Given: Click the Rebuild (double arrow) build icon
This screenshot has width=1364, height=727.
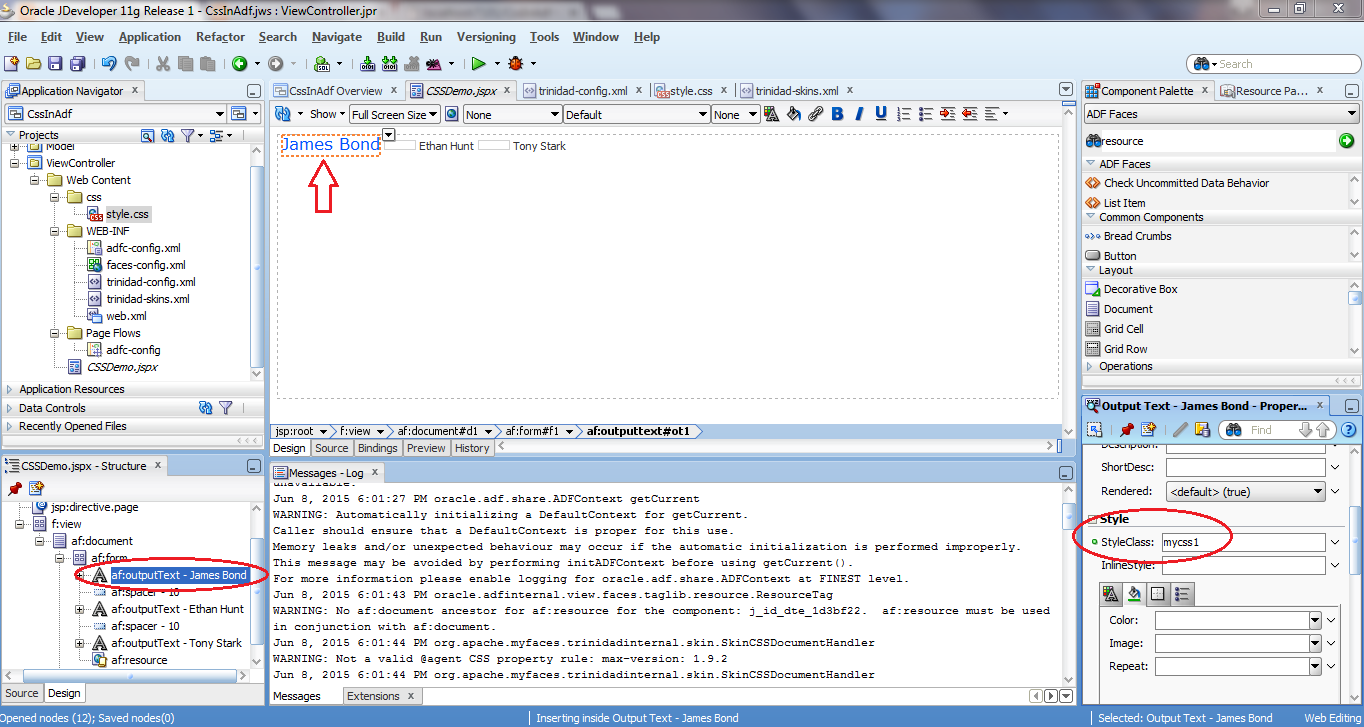Looking at the screenshot, I should point(388,64).
